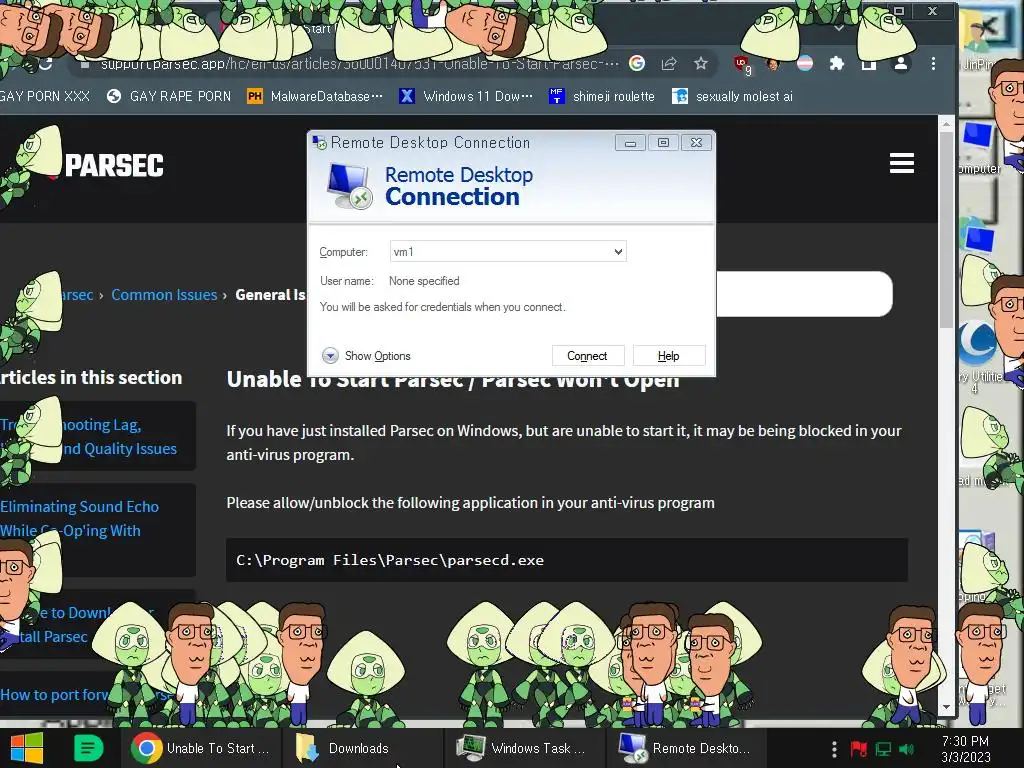Click the Help button in Remote Desktop
Screen dimensions: 1024x768
tap(669, 356)
